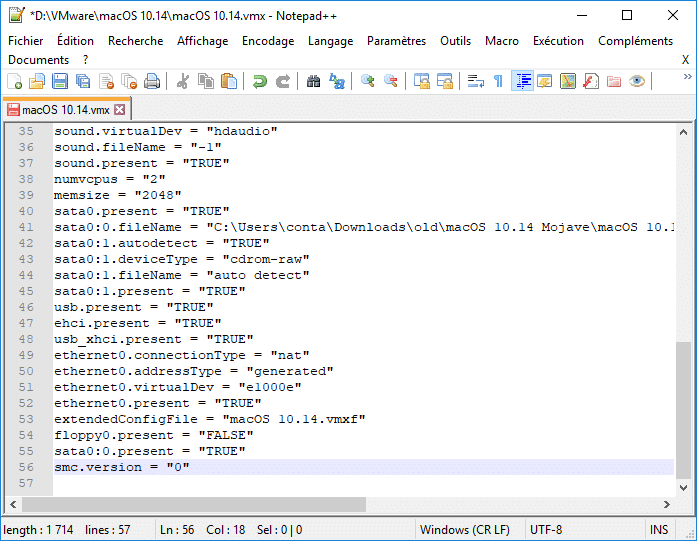Click the Open file folder icon

pyautogui.click(x=37, y=81)
